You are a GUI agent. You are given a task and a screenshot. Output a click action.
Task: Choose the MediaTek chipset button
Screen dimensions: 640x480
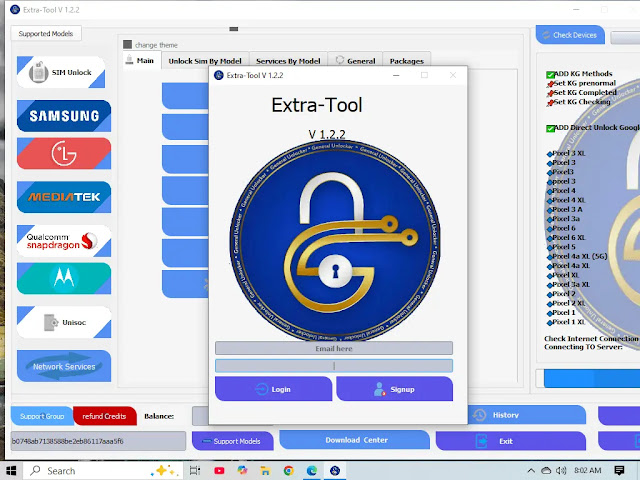click(x=64, y=197)
